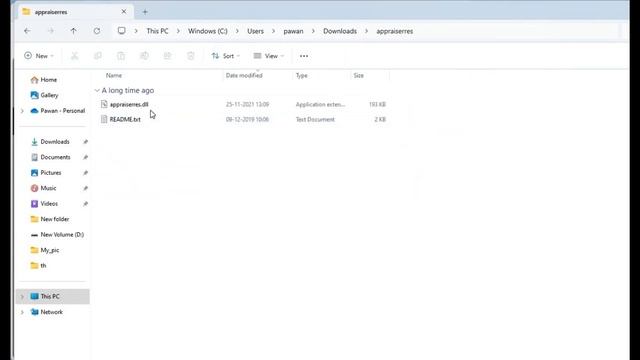Open the Sort dropdown
The image size is (640, 360).
click(x=226, y=56)
